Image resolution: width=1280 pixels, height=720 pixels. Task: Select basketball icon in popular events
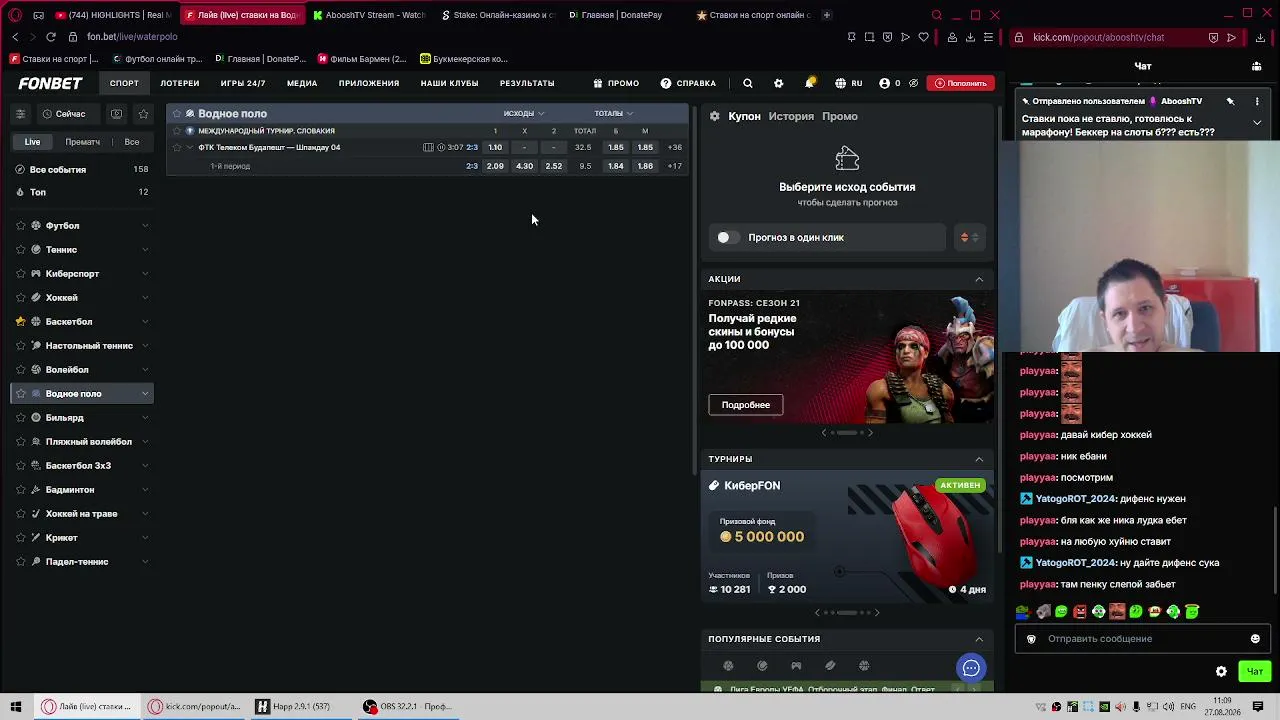(864, 666)
